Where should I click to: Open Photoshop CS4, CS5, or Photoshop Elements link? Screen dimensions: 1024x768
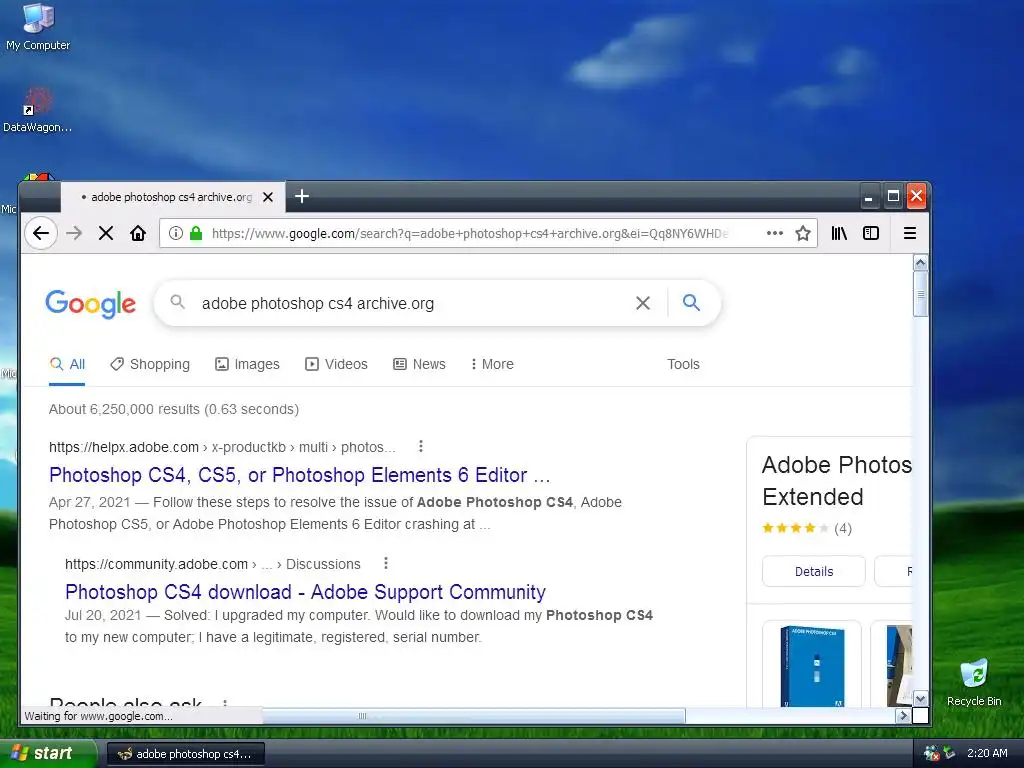click(300, 475)
